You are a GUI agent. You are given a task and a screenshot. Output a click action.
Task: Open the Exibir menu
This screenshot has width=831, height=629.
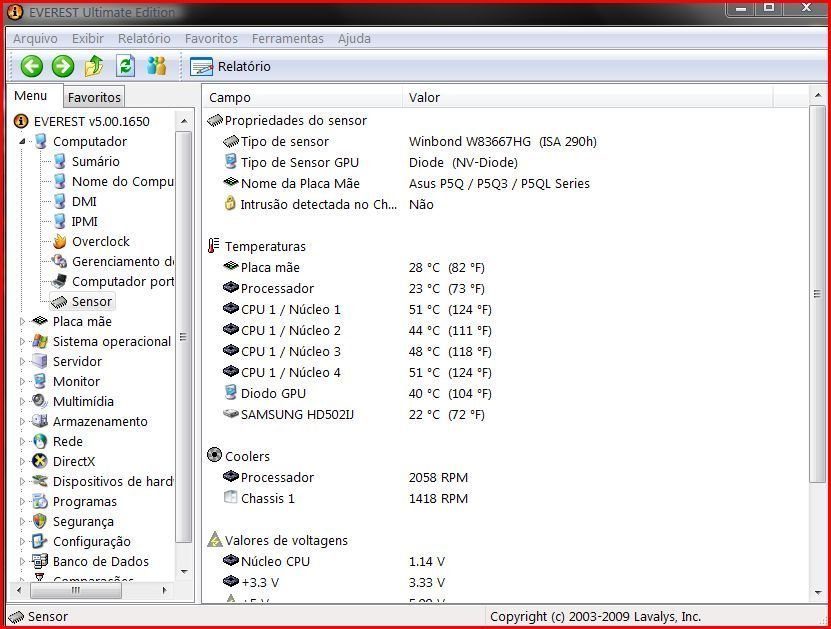(88, 39)
